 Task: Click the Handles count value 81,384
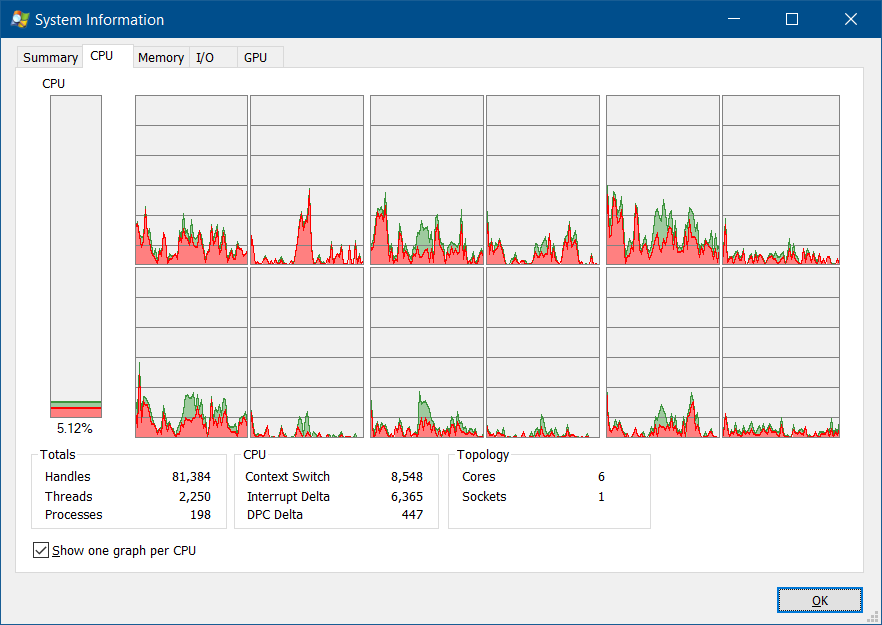(x=191, y=477)
